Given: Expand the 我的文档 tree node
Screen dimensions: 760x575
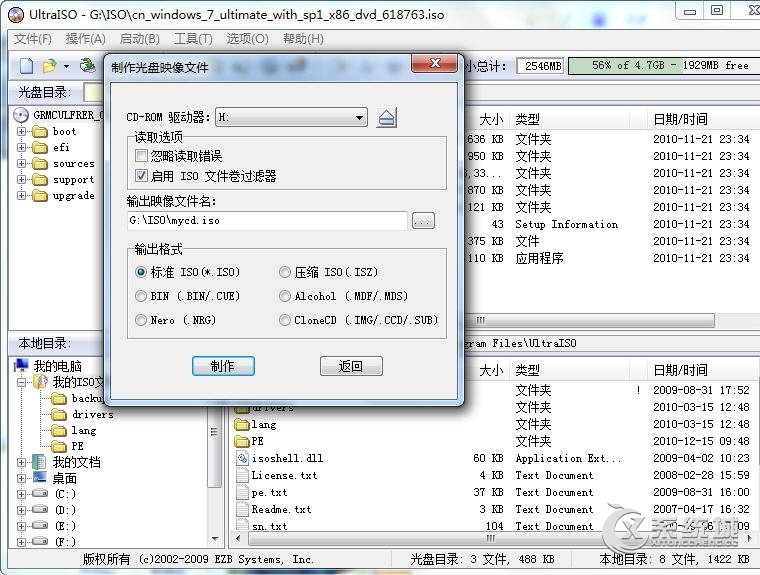Looking at the screenshot, I should click(x=21, y=463).
